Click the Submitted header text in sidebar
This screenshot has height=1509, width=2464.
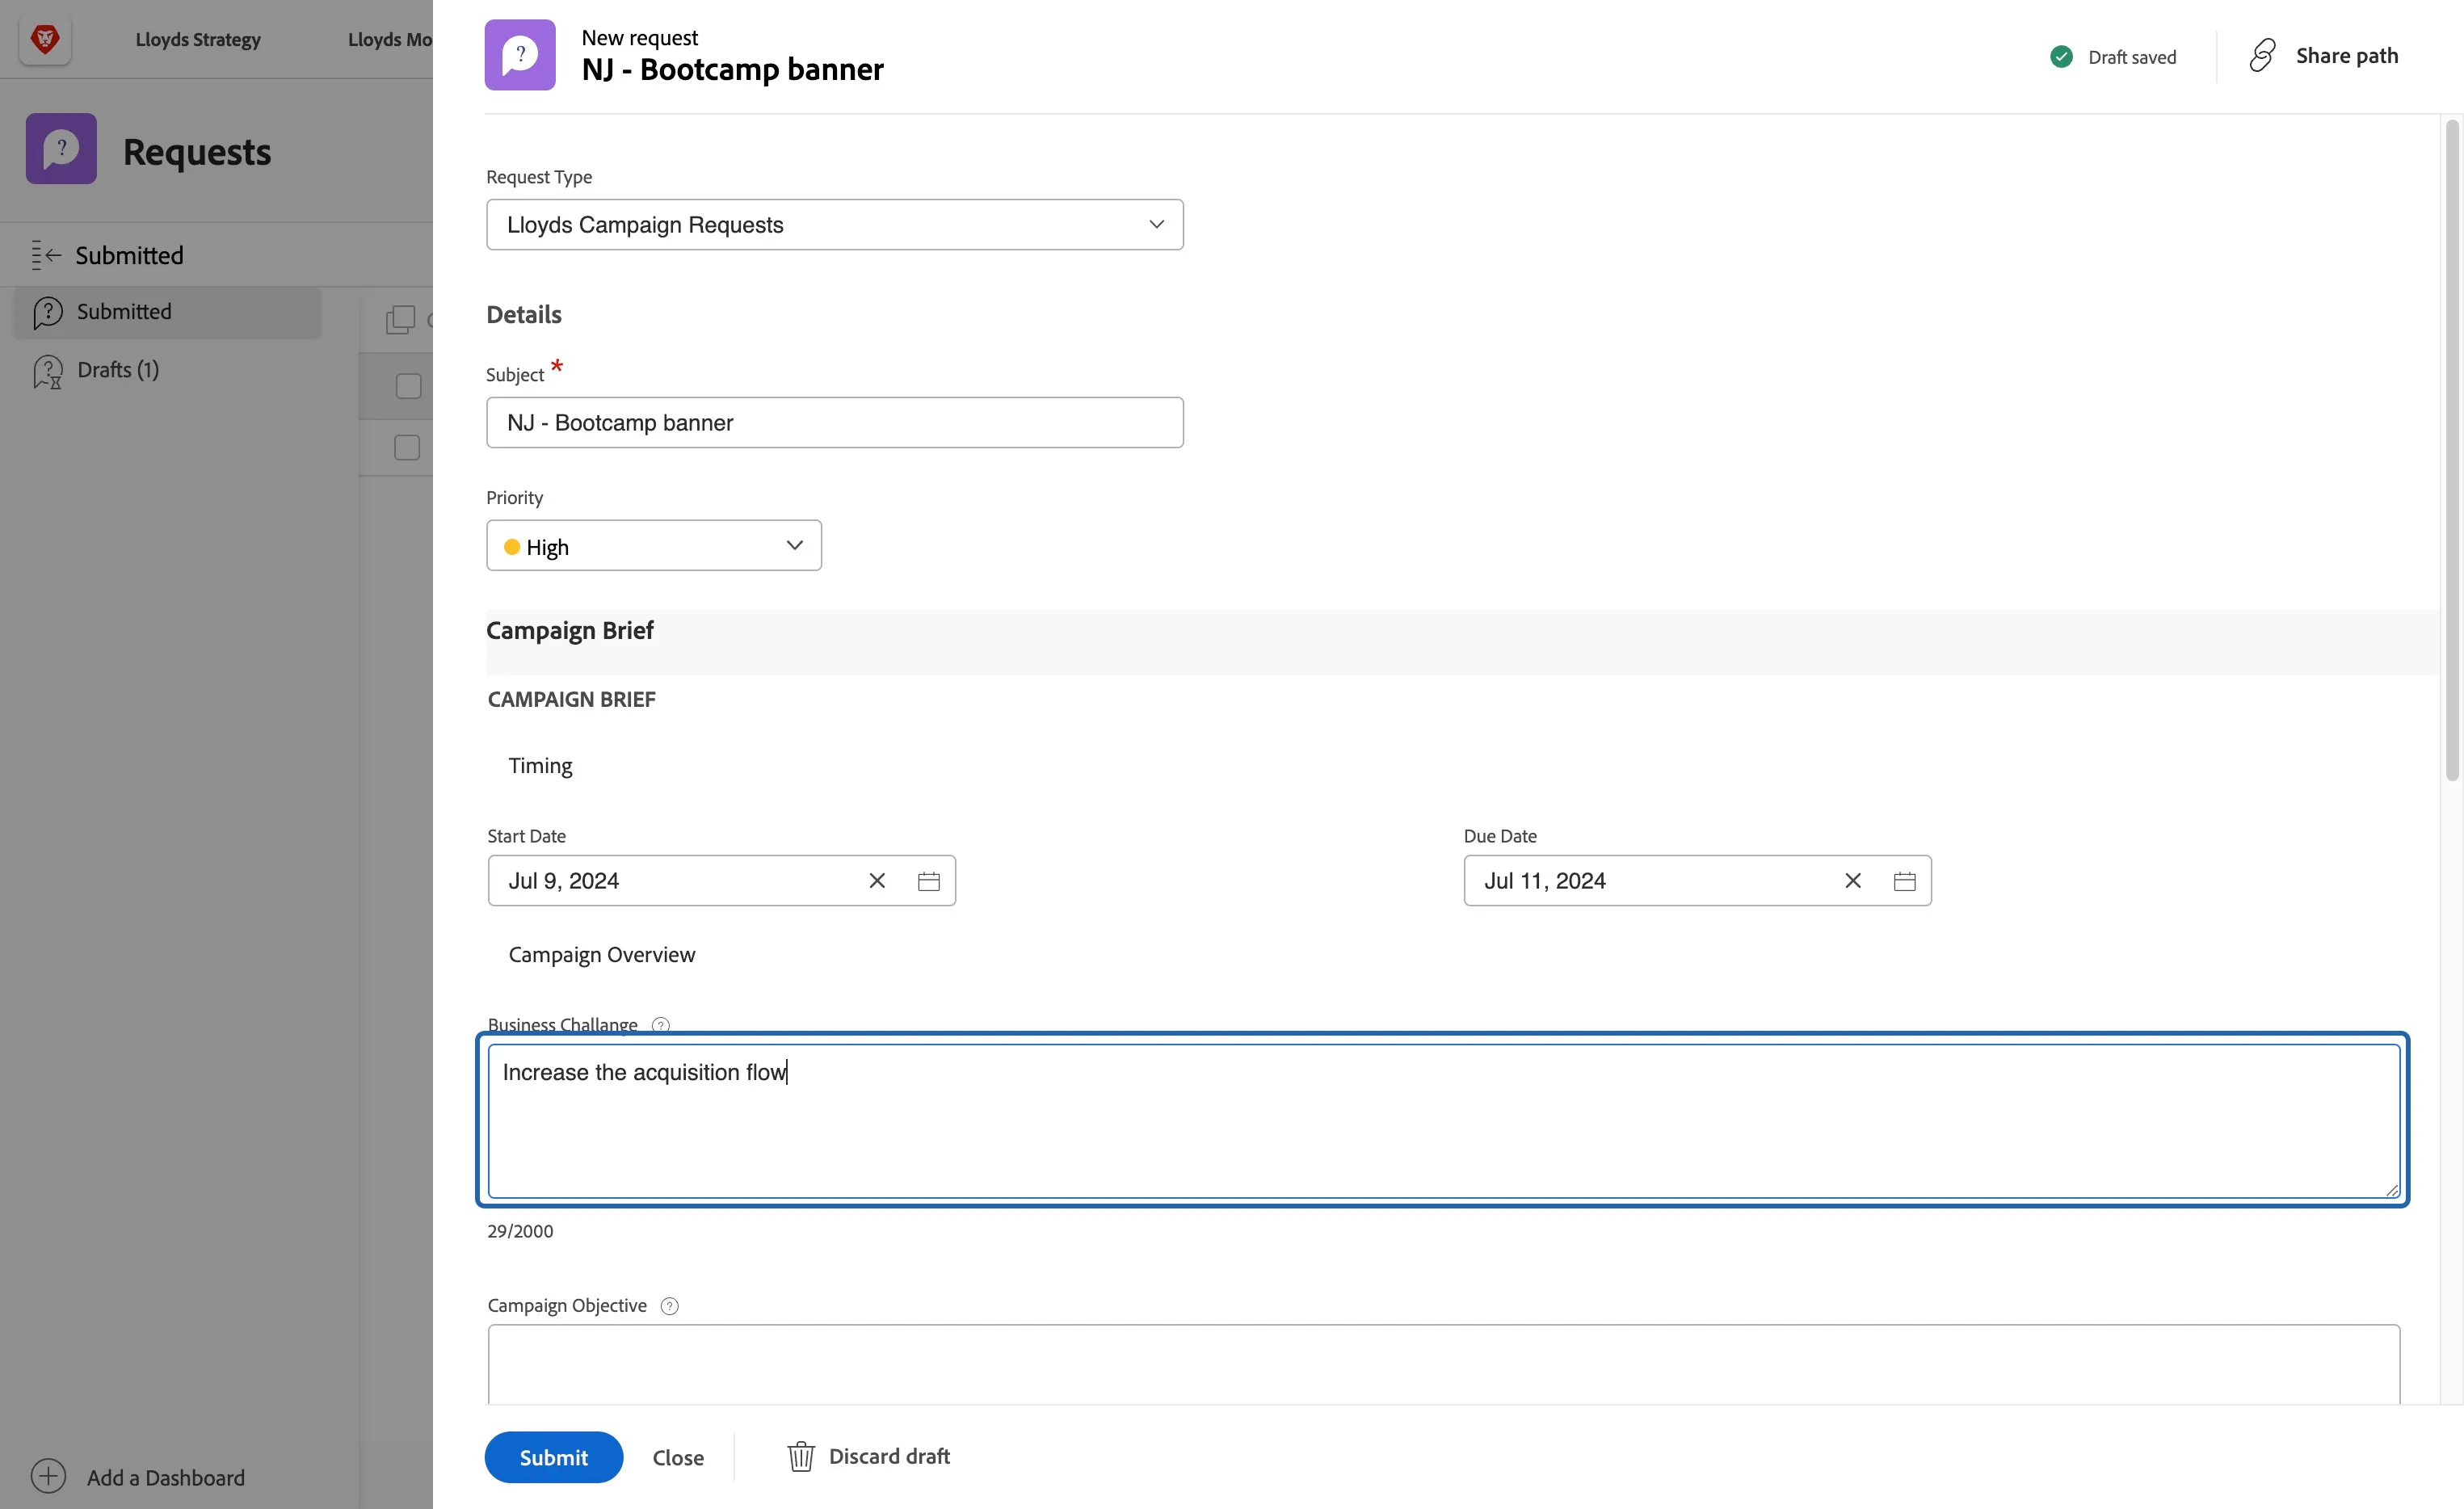(x=130, y=256)
